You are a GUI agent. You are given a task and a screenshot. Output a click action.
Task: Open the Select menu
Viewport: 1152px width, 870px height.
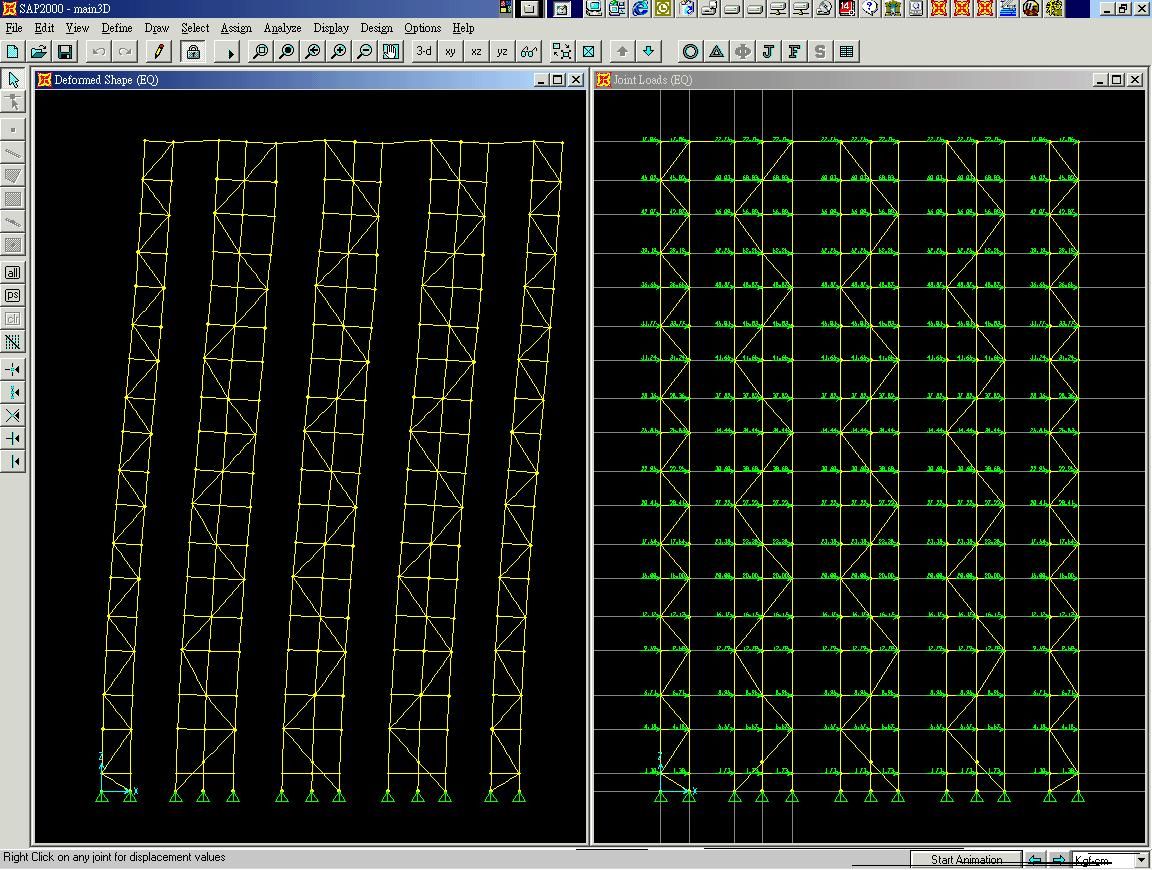pos(195,28)
